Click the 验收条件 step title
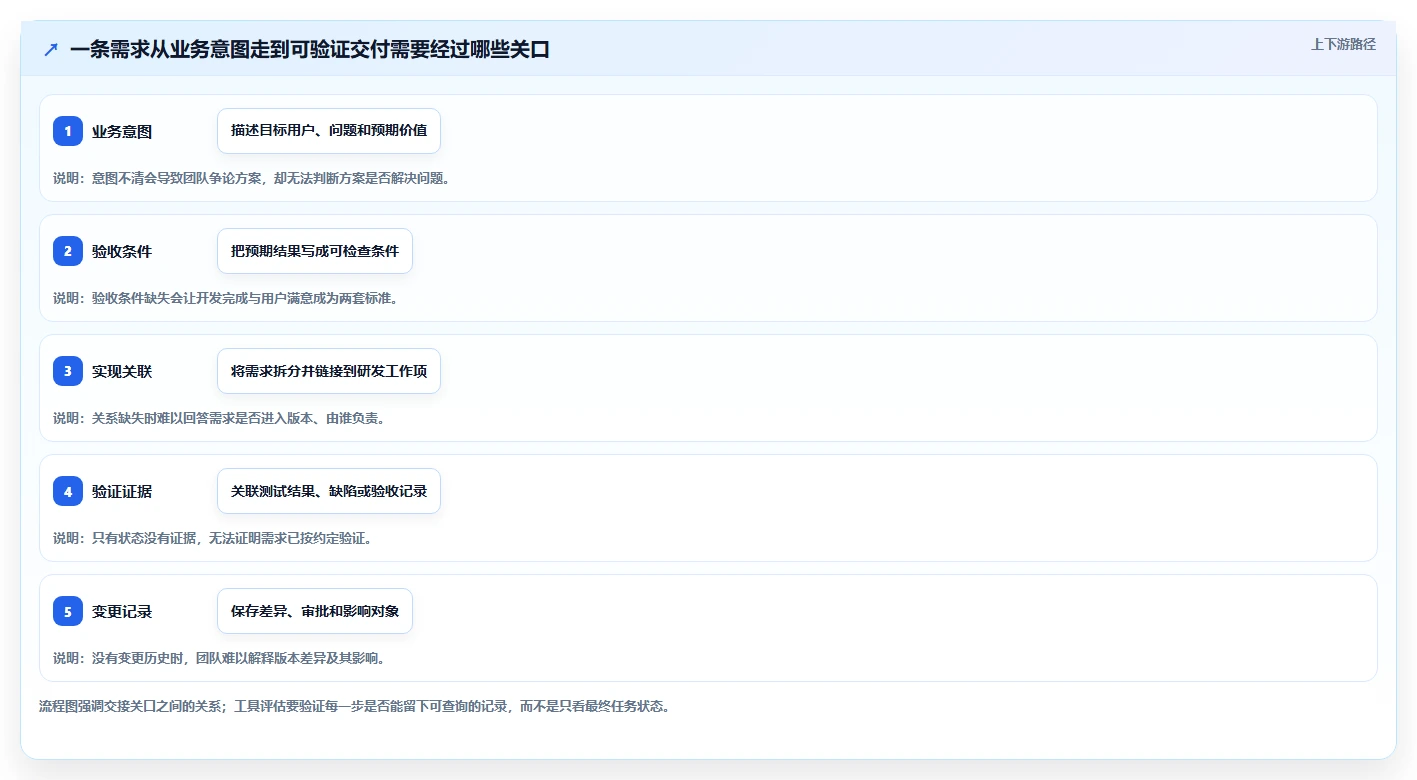 122,251
